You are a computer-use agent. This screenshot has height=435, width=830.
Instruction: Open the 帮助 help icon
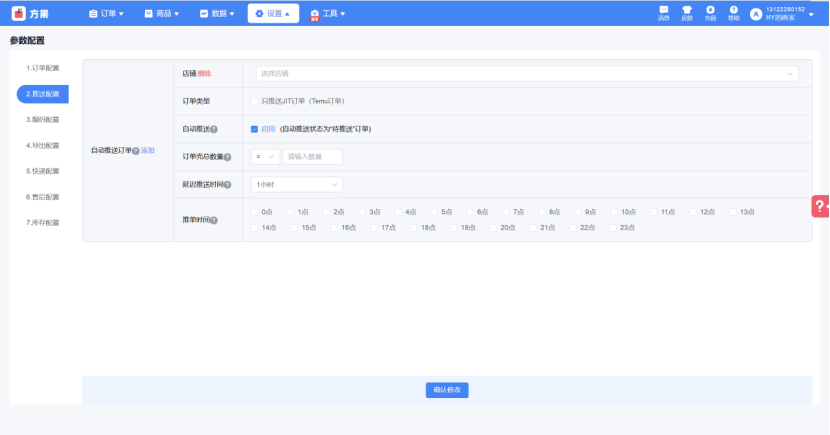coord(734,11)
